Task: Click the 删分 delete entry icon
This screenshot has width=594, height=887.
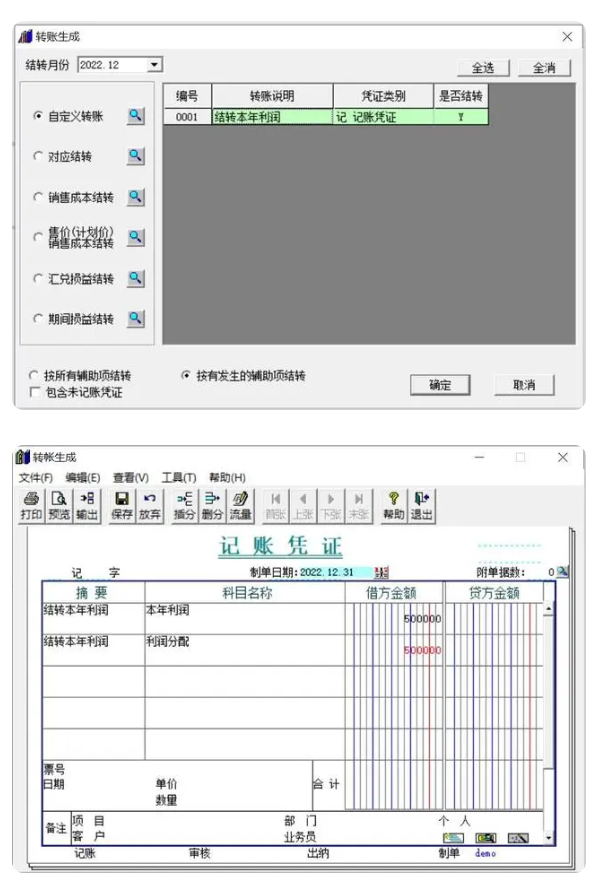Action: coord(212,506)
